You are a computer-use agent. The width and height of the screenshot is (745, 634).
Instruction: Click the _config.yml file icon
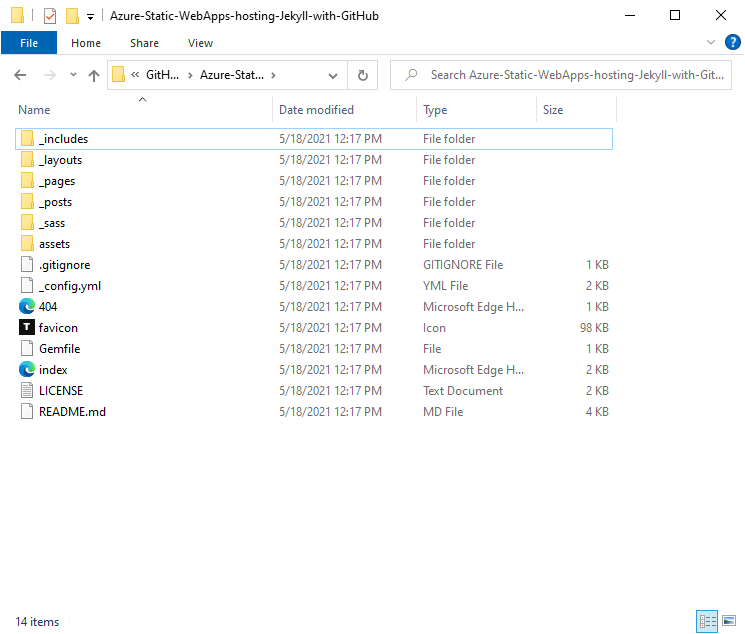(x=27, y=285)
